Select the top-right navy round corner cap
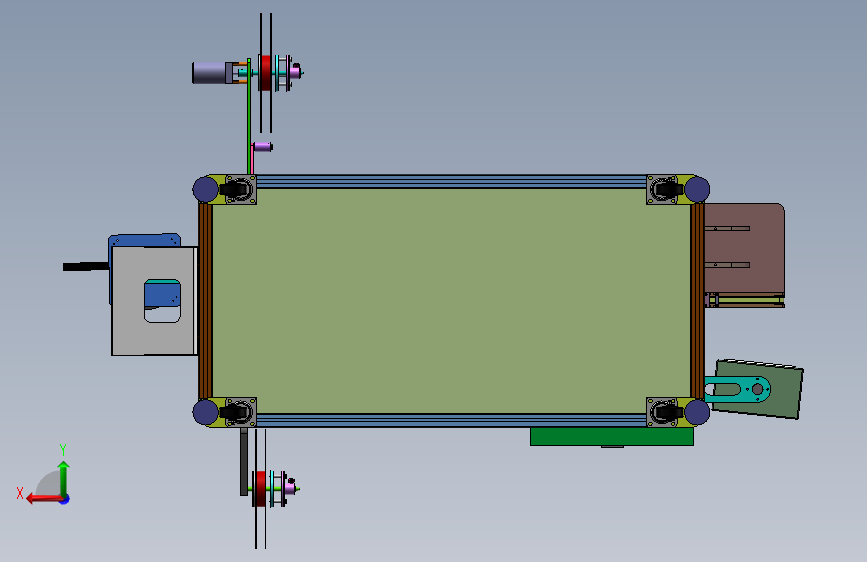 (697, 190)
